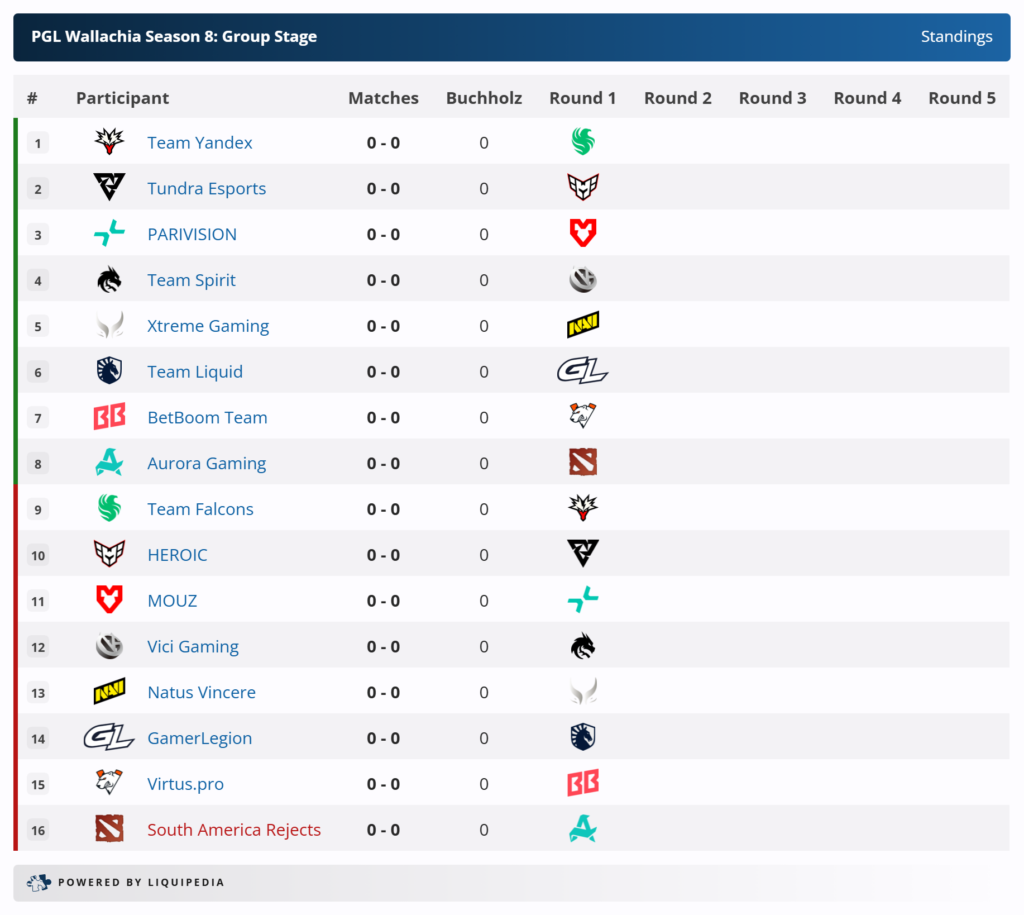Open the Team Spirit link
Viewport: 1024px width, 915px height.
click(x=191, y=280)
